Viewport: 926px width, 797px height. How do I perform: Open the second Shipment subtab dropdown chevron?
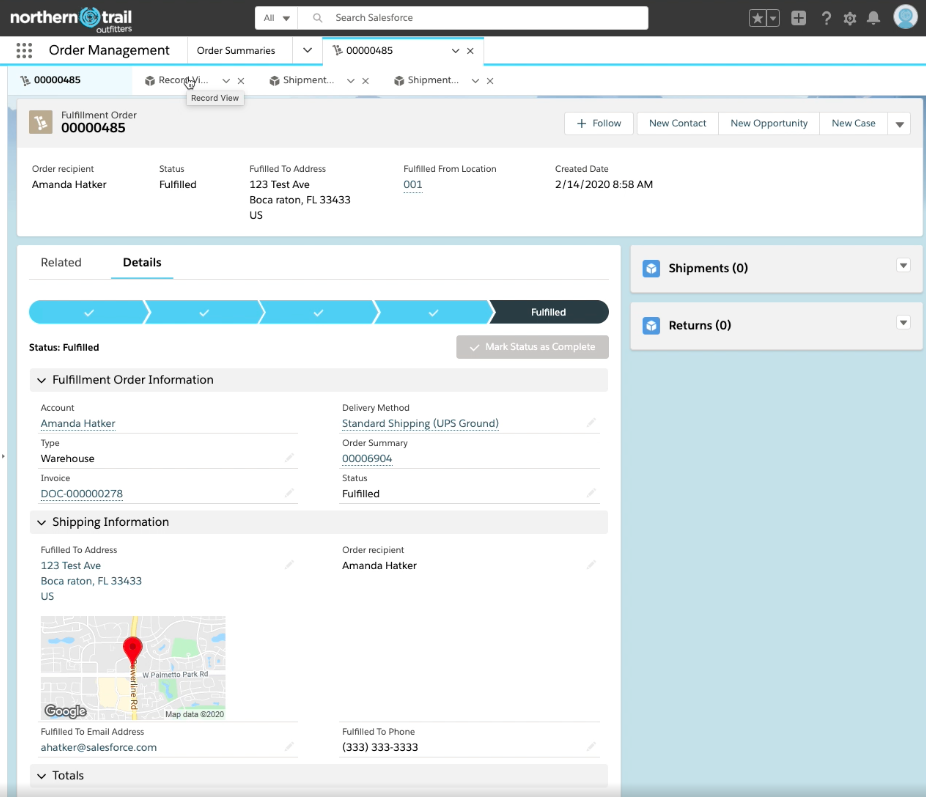[x=475, y=81]
